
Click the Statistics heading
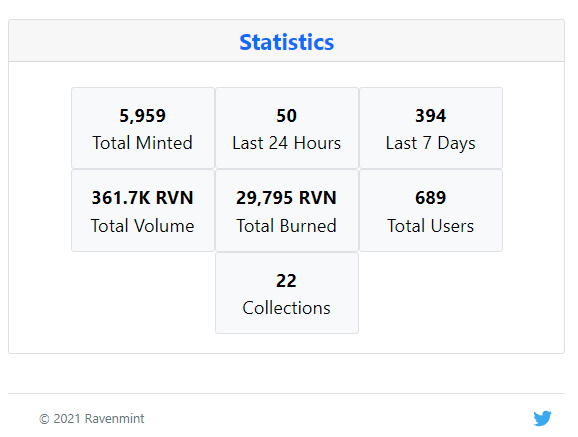tap(286, 42)
